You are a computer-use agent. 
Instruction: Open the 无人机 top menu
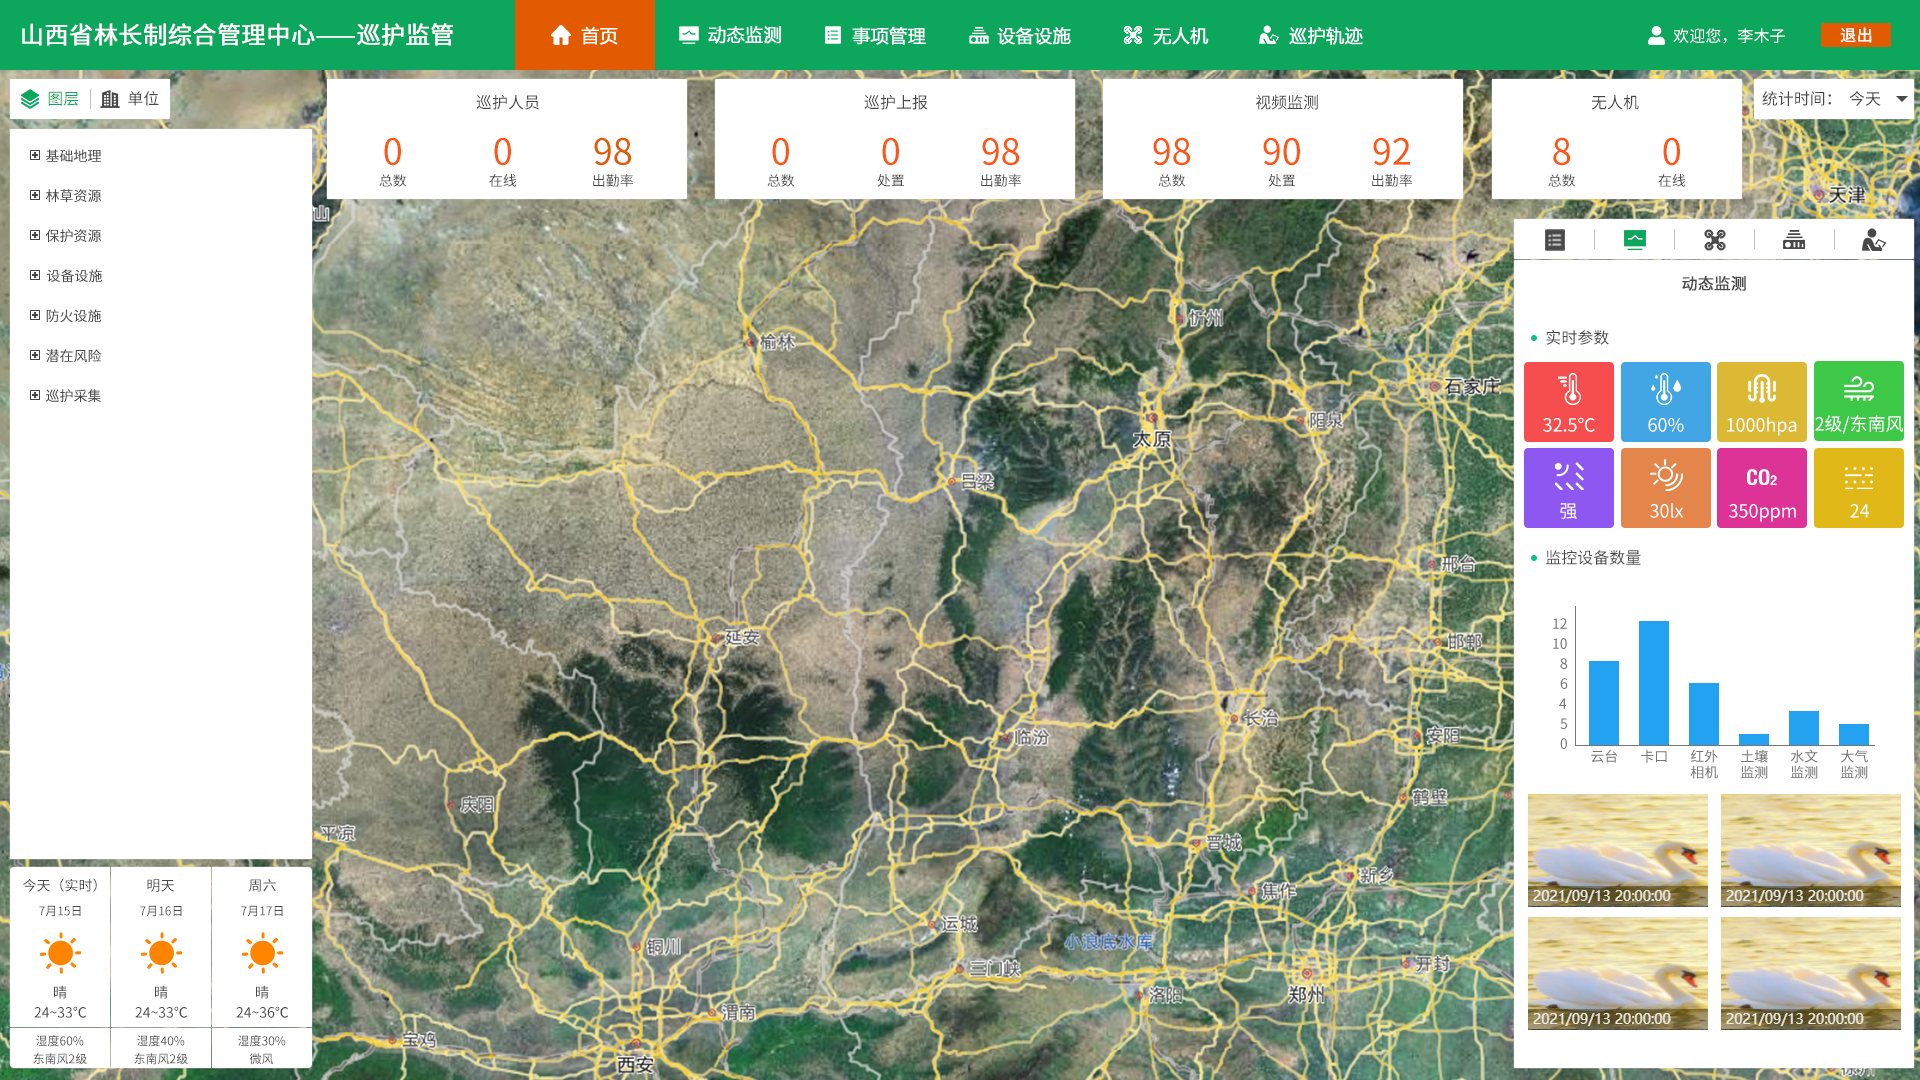click(x=1165, y=36)
